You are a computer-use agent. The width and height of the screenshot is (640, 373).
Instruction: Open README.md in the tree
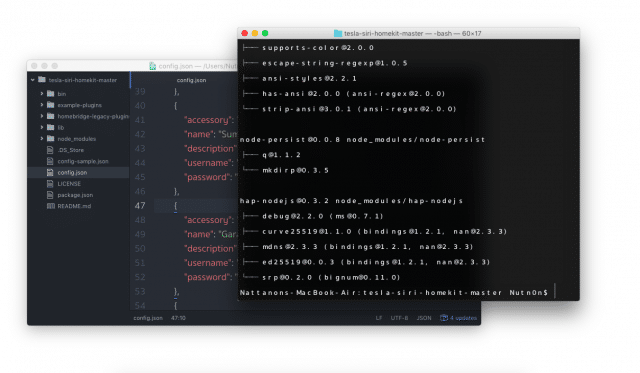coord(74,206)
